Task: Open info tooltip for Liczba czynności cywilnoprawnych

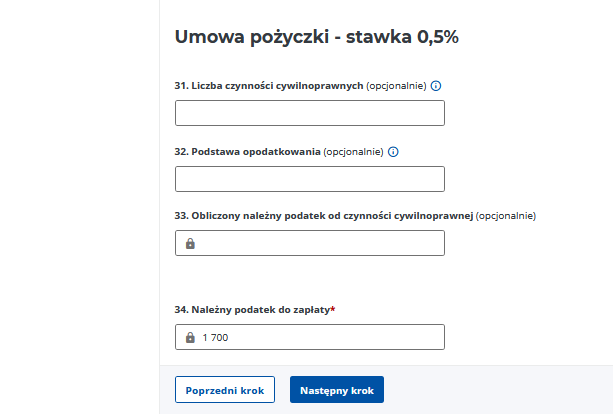Action: coord(436,86)
